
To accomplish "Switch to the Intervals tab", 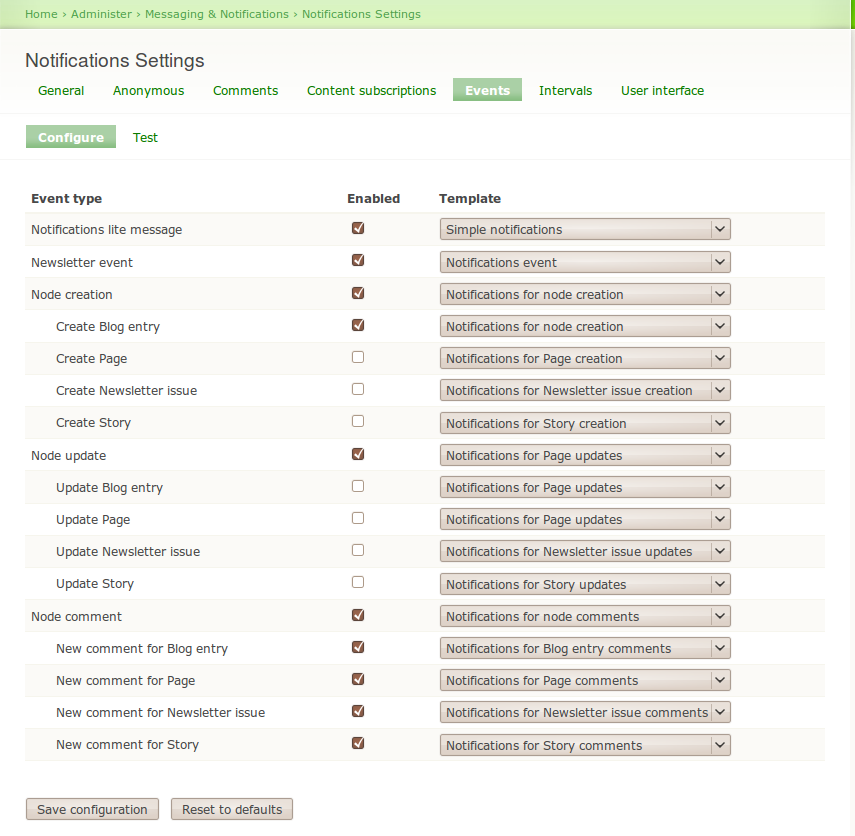I will 565,90.
